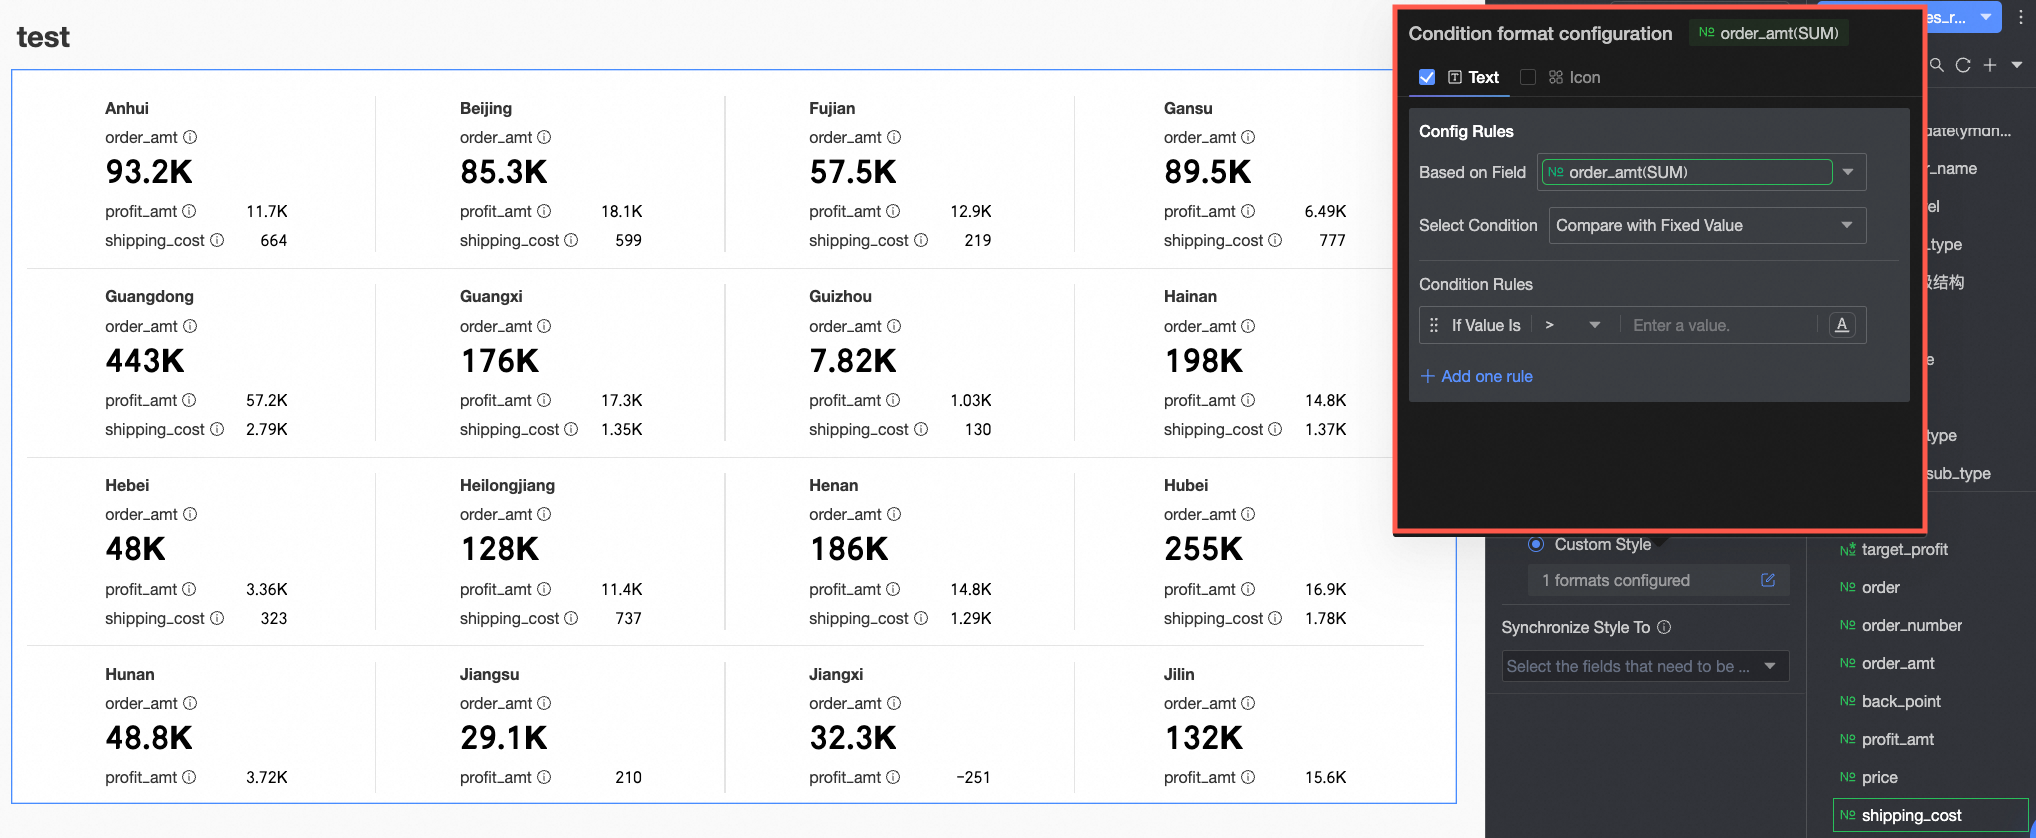Click Guangxi profit_amt info icon
Viewport: 2036px width, 838px height.
544,400
